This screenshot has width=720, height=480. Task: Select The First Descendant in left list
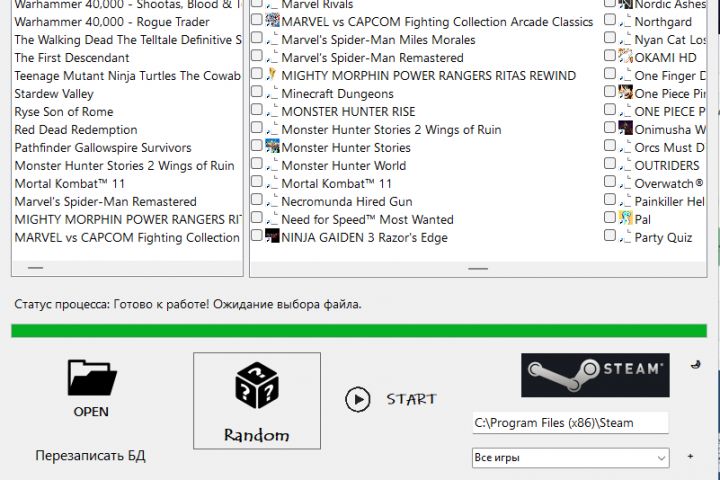72,58
